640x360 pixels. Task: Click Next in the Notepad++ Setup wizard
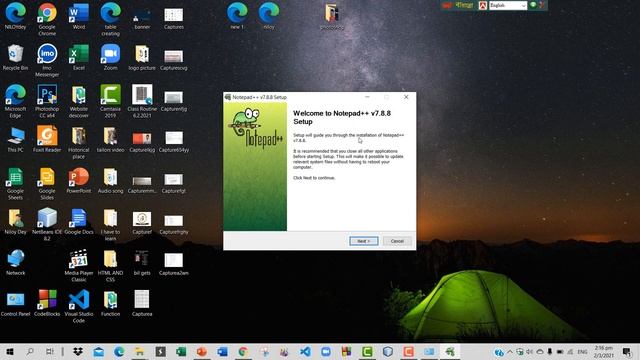(x=363, y=241)
